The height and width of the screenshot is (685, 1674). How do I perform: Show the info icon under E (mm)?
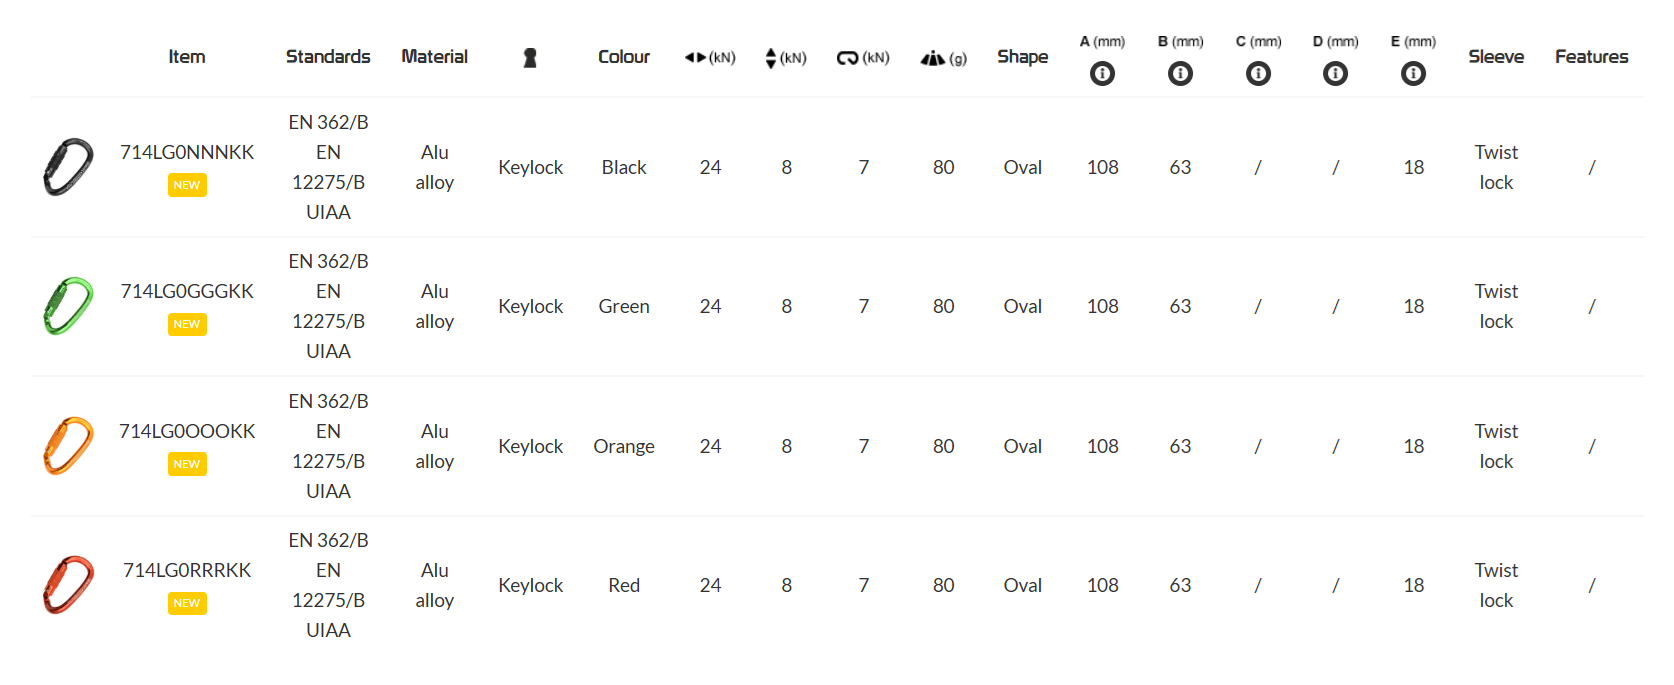click(1413, 73)
